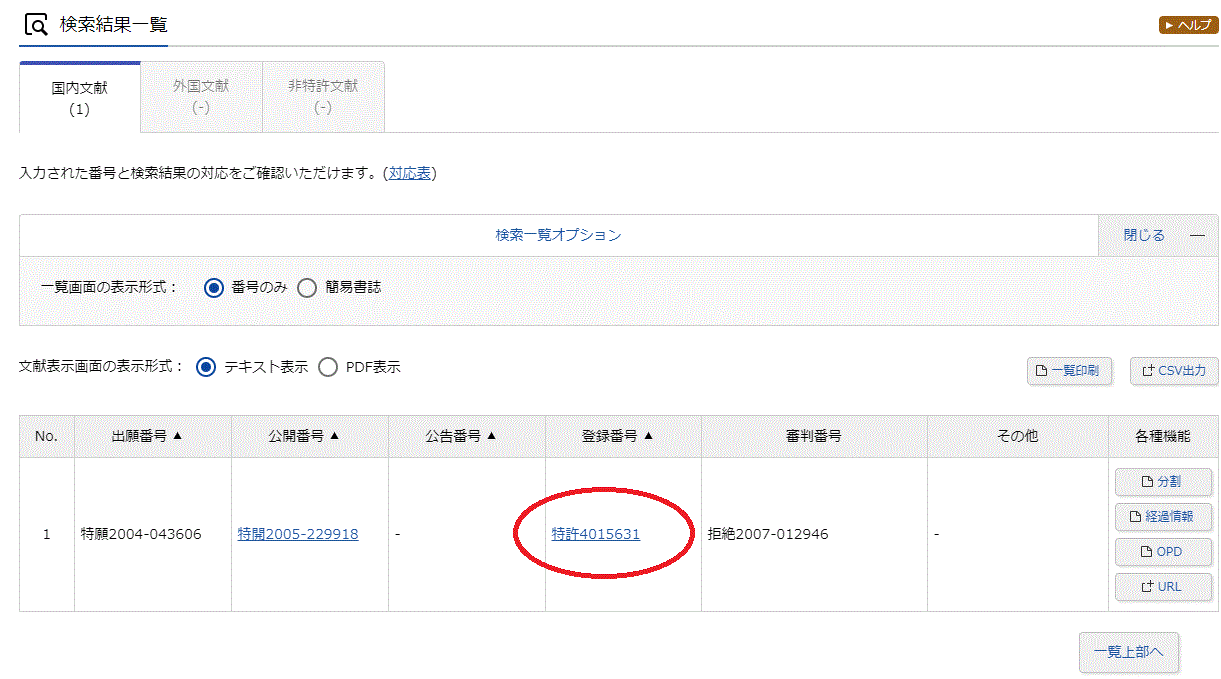Choose テキスト表示 radio button
The height and width of the screenshot is (679, 1221).
pos(206,367)
